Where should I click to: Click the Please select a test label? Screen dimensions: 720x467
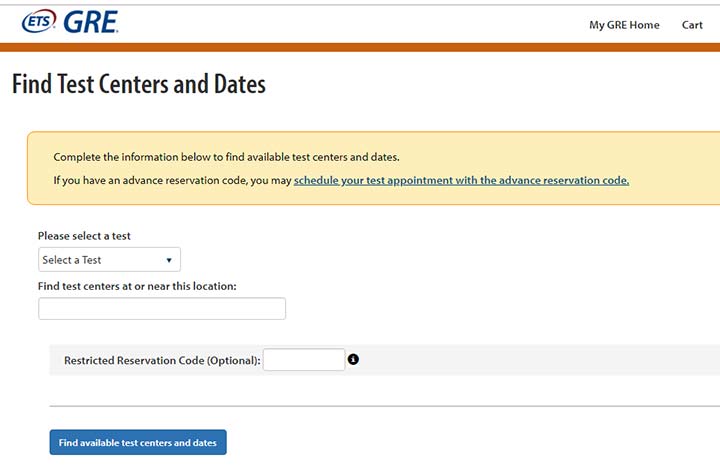point(84,236)
